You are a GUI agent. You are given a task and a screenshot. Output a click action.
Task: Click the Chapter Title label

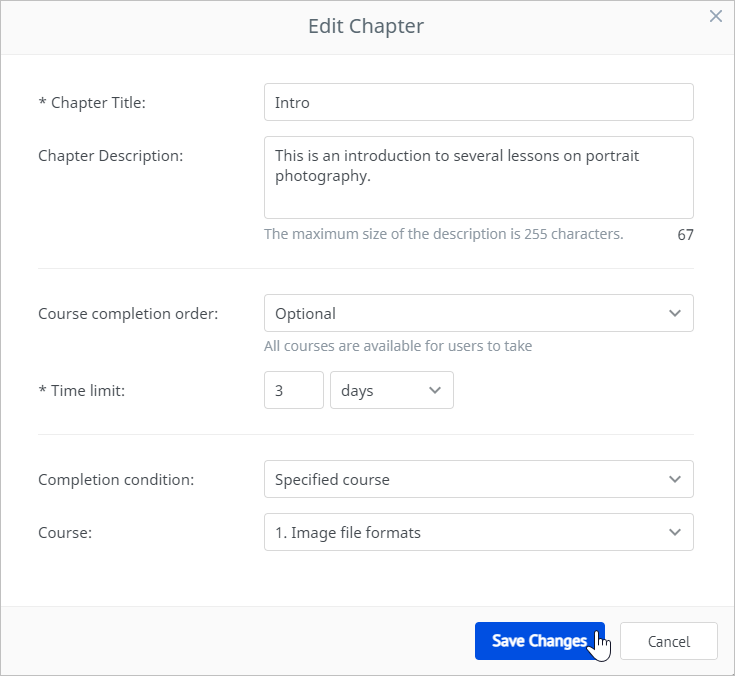pyautogui.click(x=98, y=102)
